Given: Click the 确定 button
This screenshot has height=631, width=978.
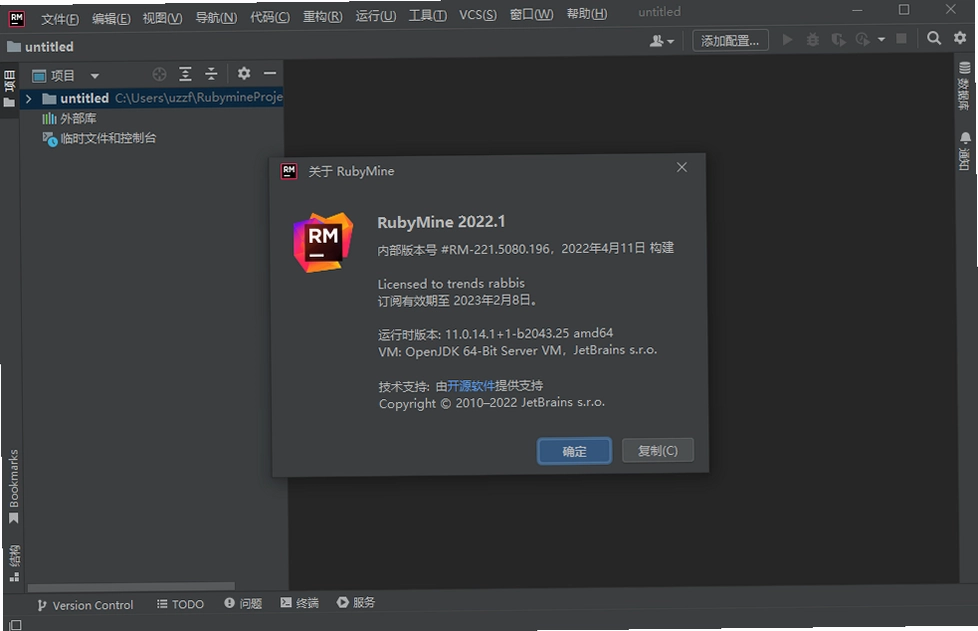Looking at the screenshot, I should pyautogui.click(x=574, y=451).
